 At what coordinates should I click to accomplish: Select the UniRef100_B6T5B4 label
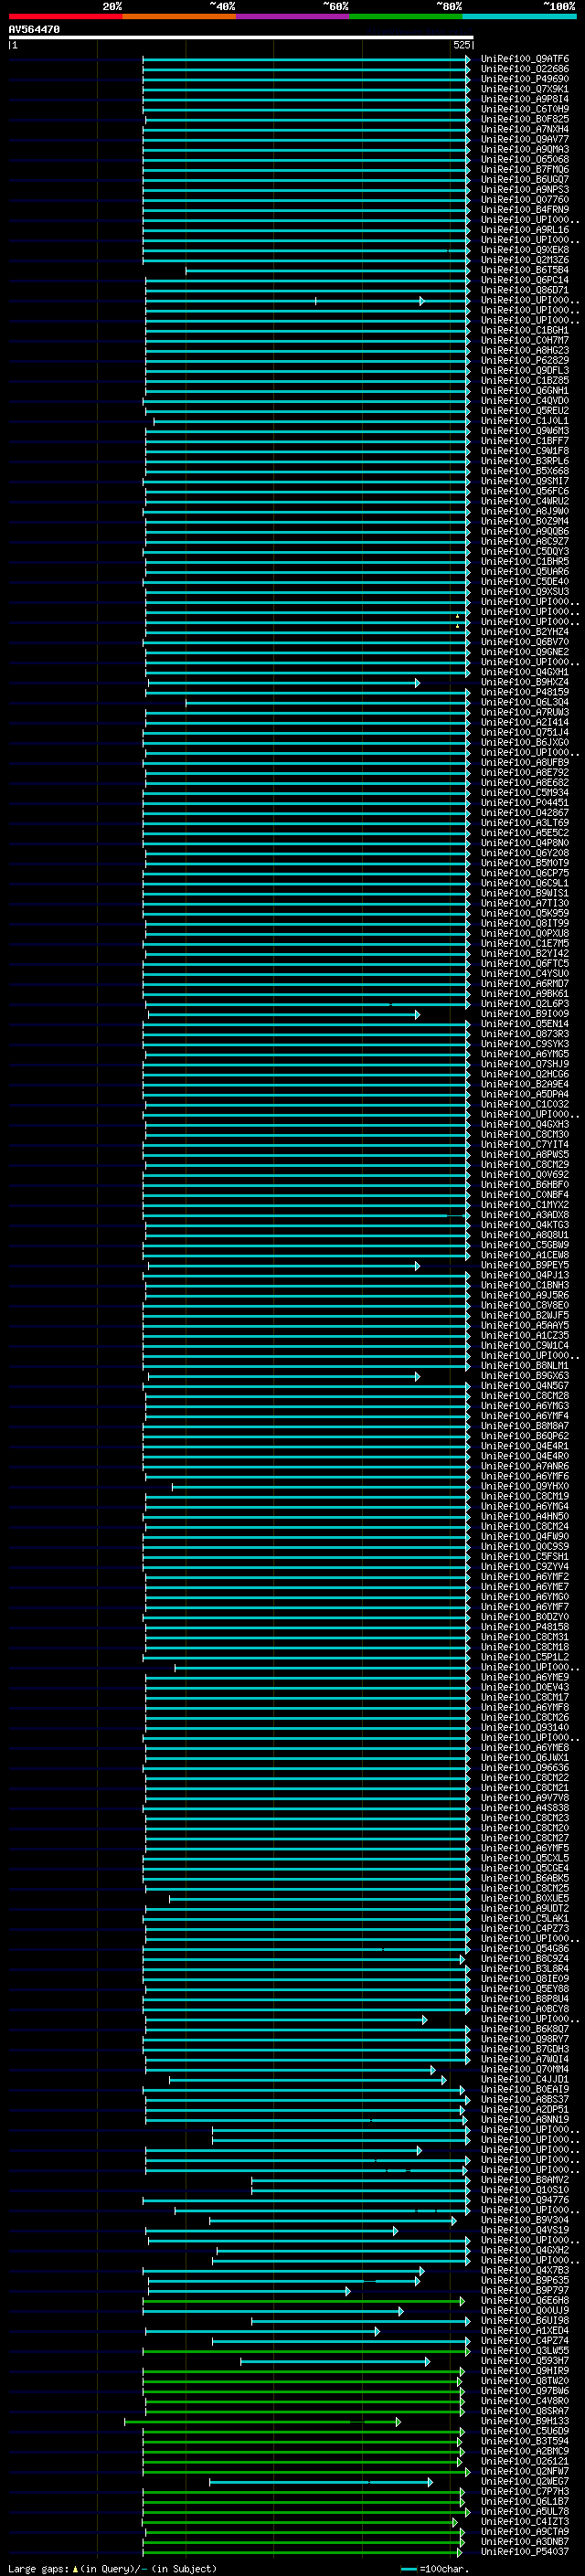(x=525, y=270)
